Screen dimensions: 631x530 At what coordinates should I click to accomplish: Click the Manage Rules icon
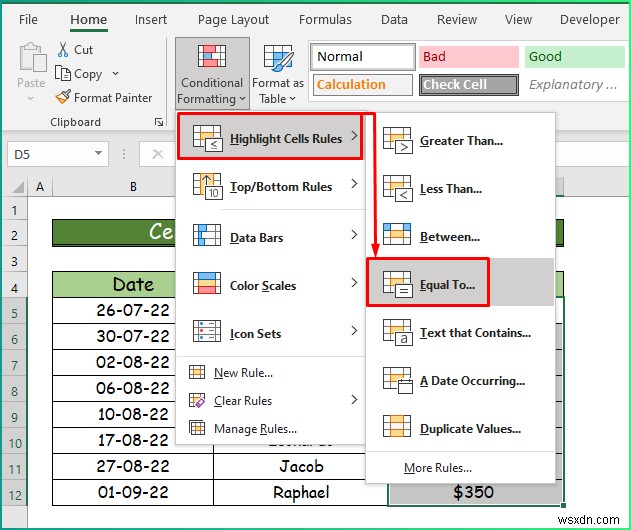coord(197,428)
